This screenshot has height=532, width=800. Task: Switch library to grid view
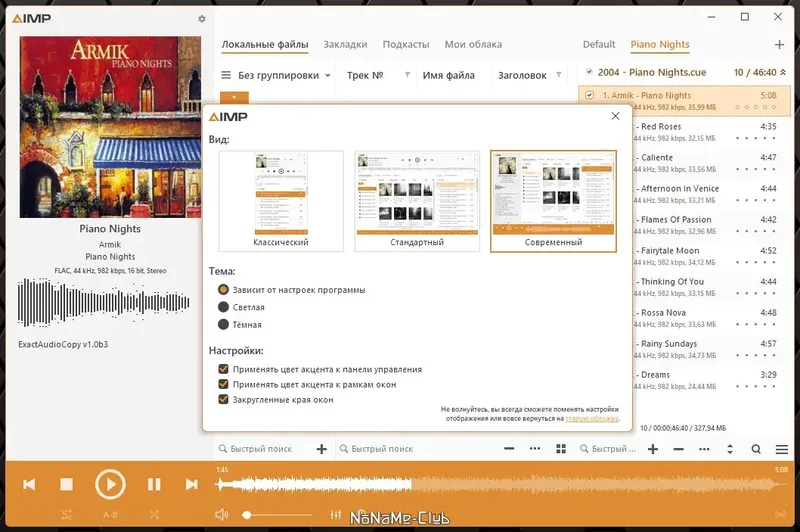coord(561,449)
